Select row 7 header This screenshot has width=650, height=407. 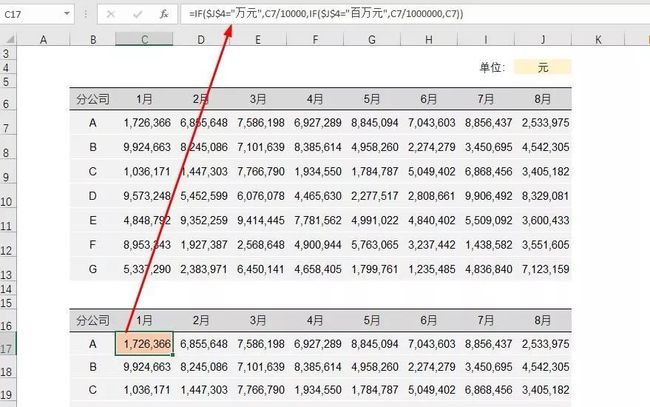coord(8,123)
